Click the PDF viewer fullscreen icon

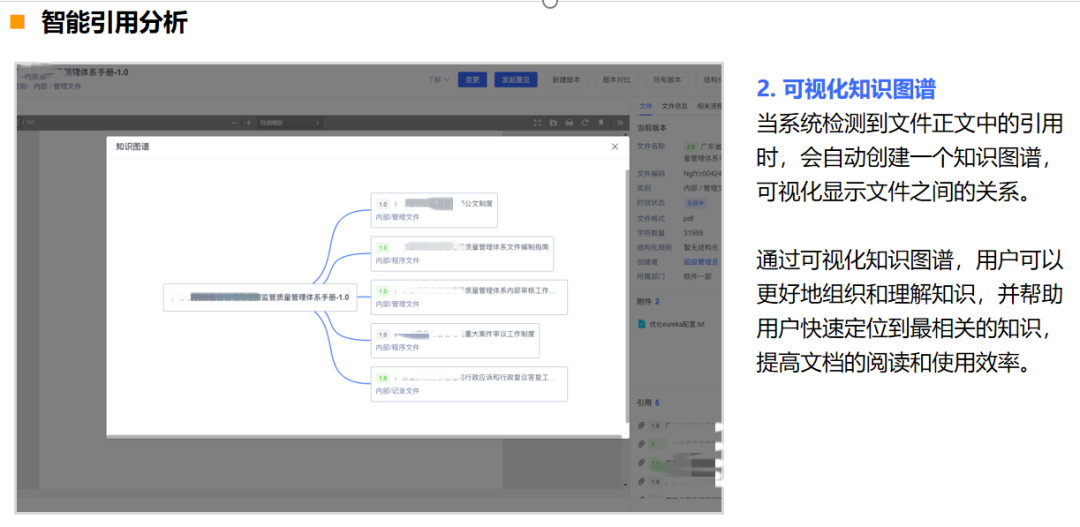click(x=537, y=123)
